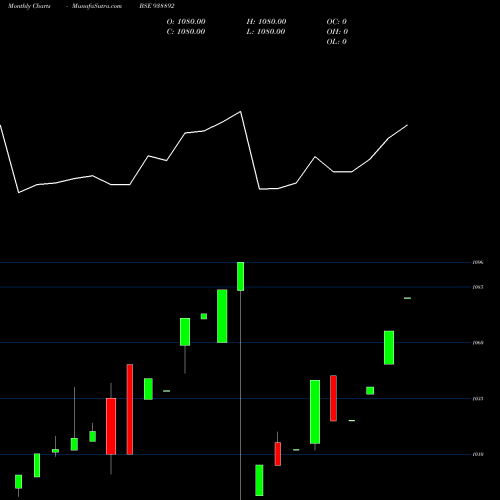This screenshot has height=500, width=500.
Task: Click the "BSE 938892" symbol label
Action: coord(157,6)
